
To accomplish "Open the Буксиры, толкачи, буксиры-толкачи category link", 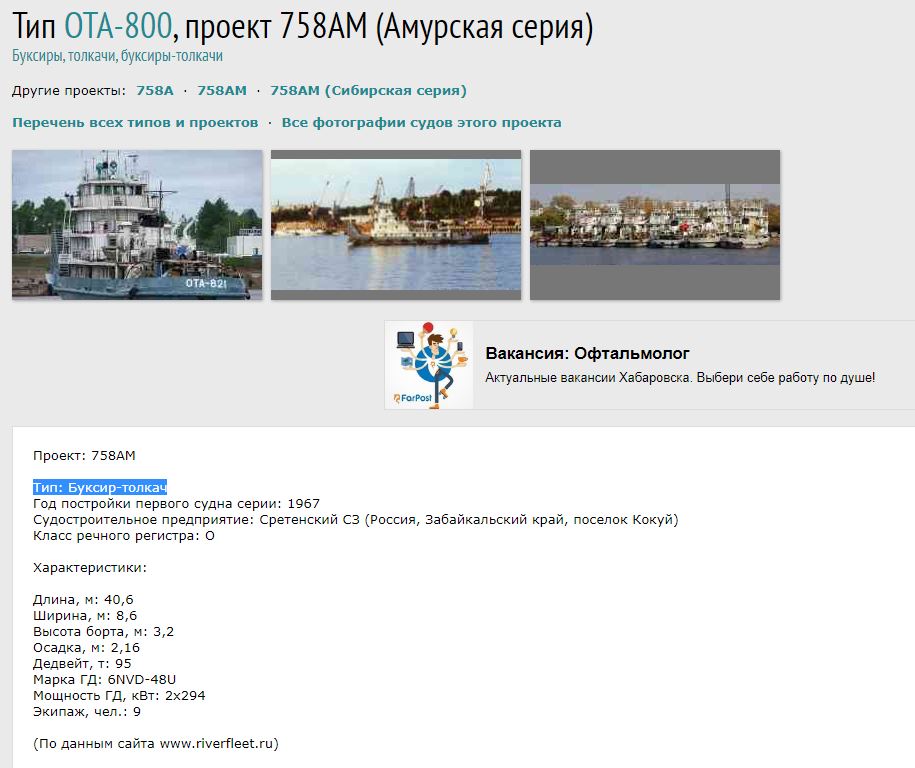I will 117,56.
